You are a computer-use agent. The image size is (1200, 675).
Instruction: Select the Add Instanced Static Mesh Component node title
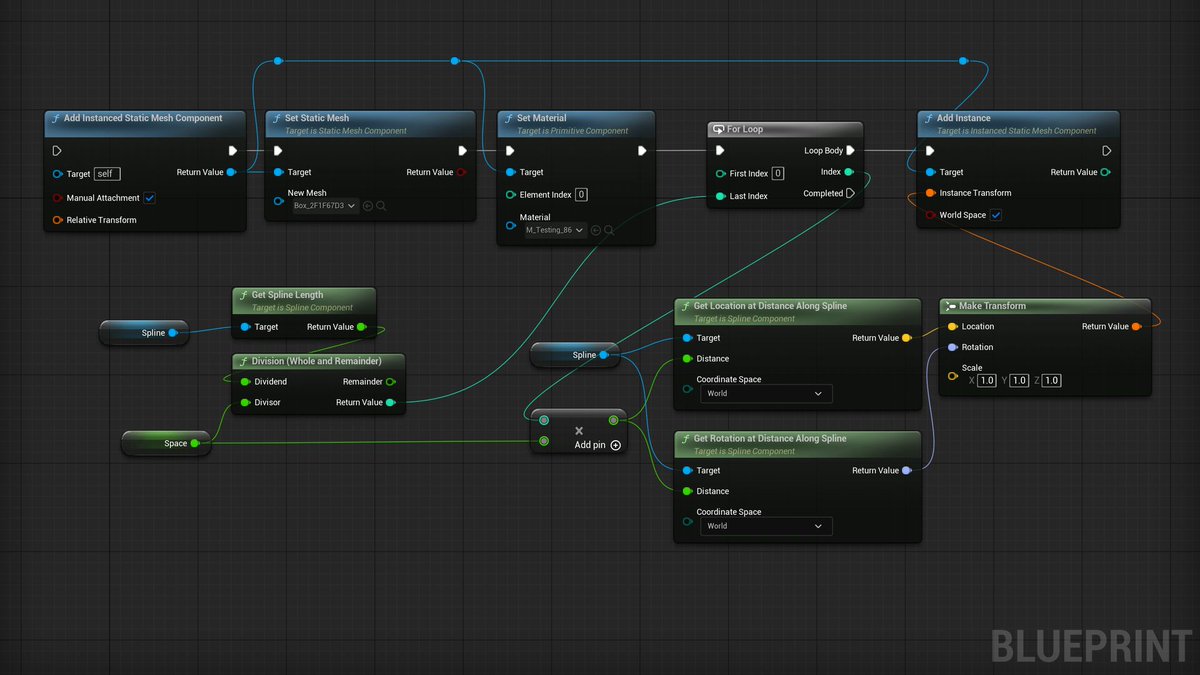click(143, 118)
